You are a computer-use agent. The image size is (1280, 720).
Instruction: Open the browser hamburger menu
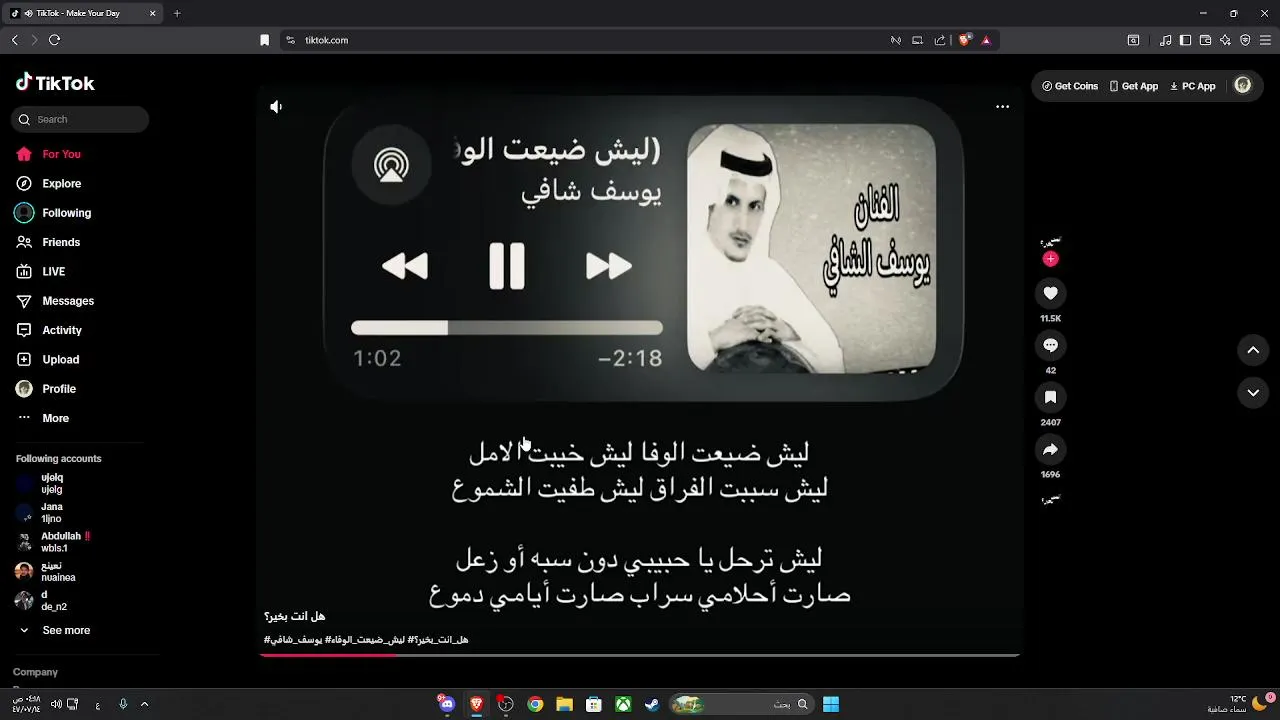pyautogui.click(x=1265, y=40)
